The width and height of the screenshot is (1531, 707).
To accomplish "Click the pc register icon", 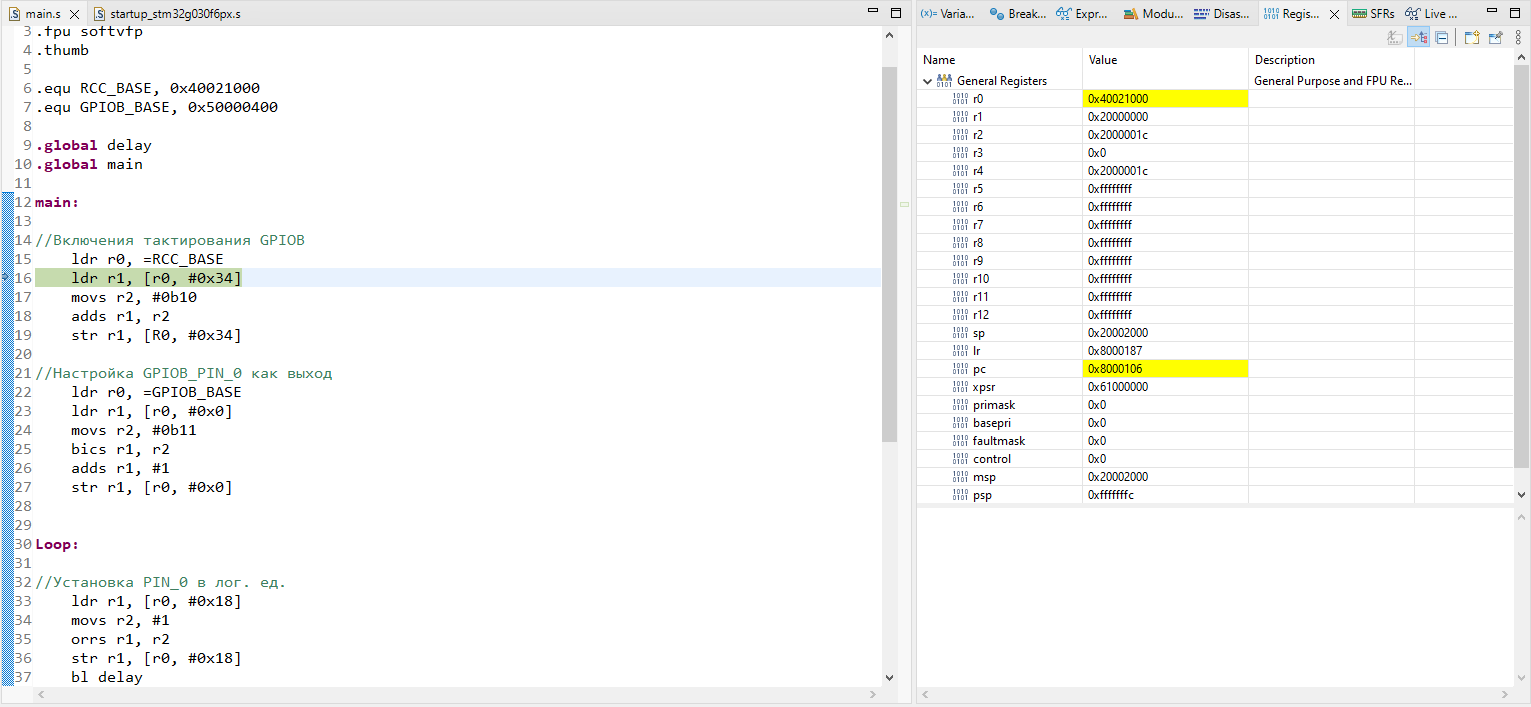I will (x=960, y=369).
